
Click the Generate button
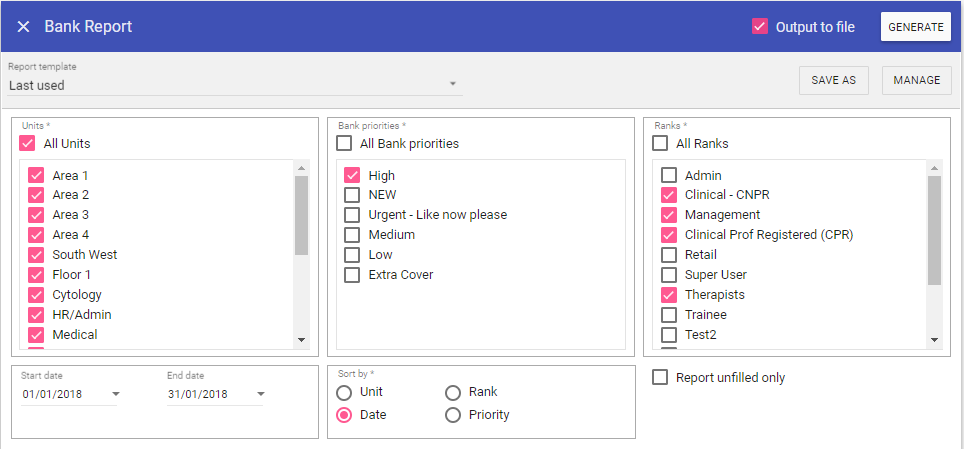[915, 27]
